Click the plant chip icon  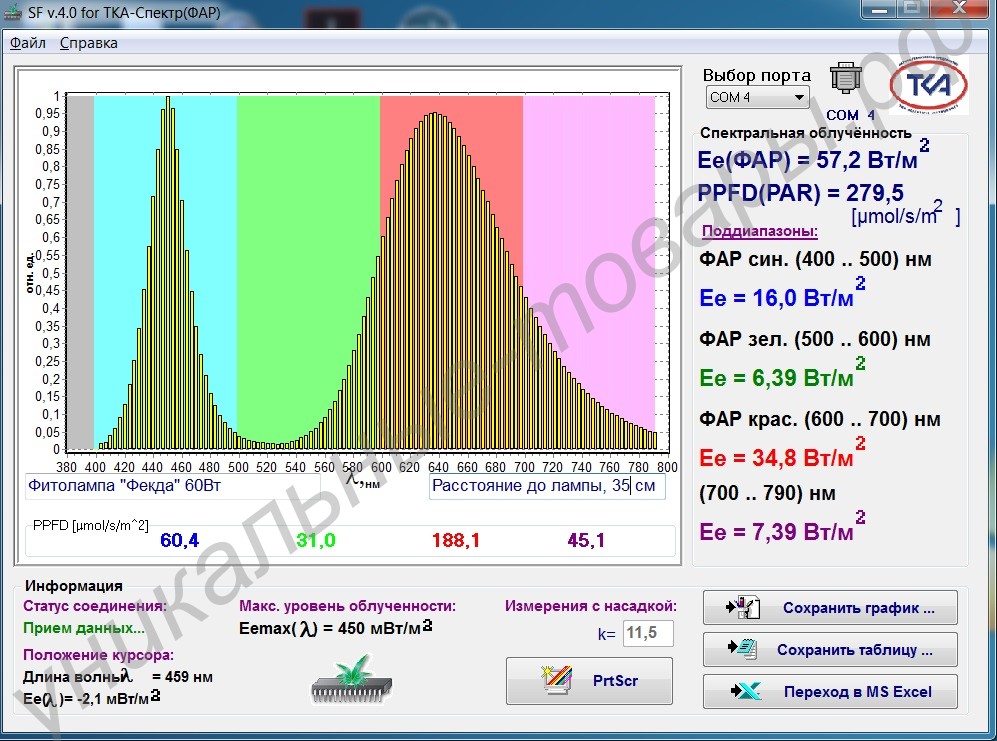tap(352, 681)
